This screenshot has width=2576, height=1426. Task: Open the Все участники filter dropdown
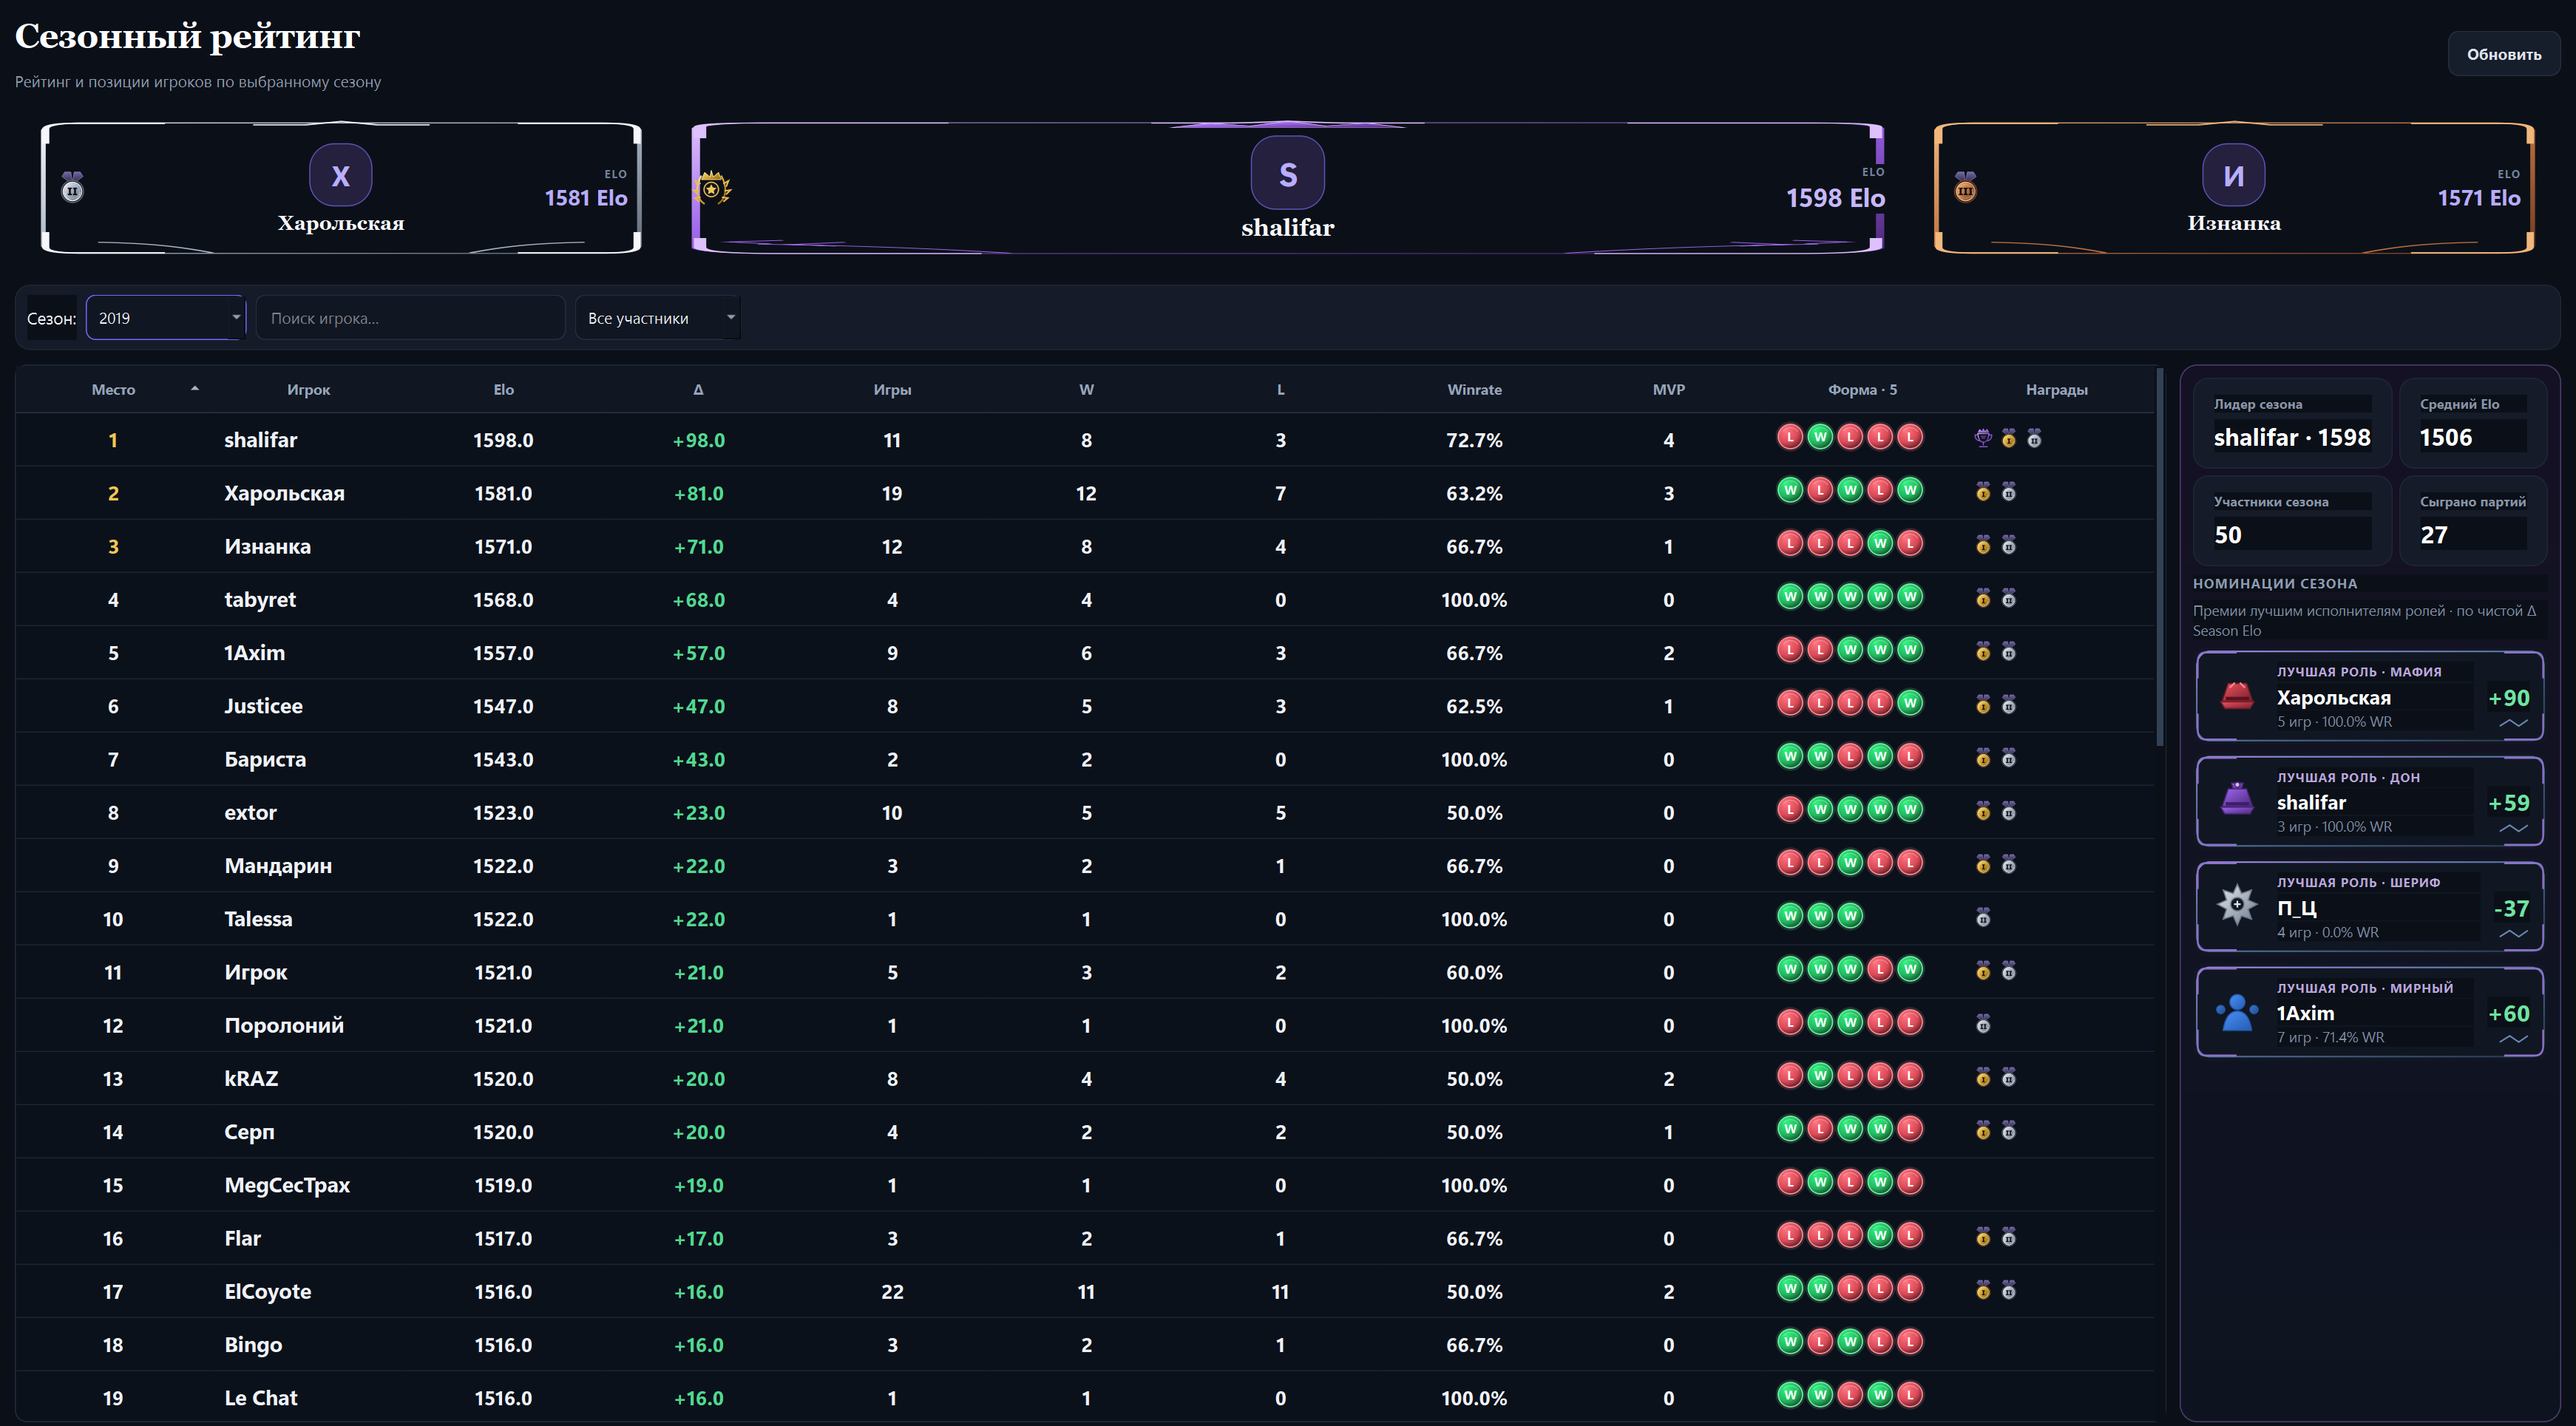[657, 318]
